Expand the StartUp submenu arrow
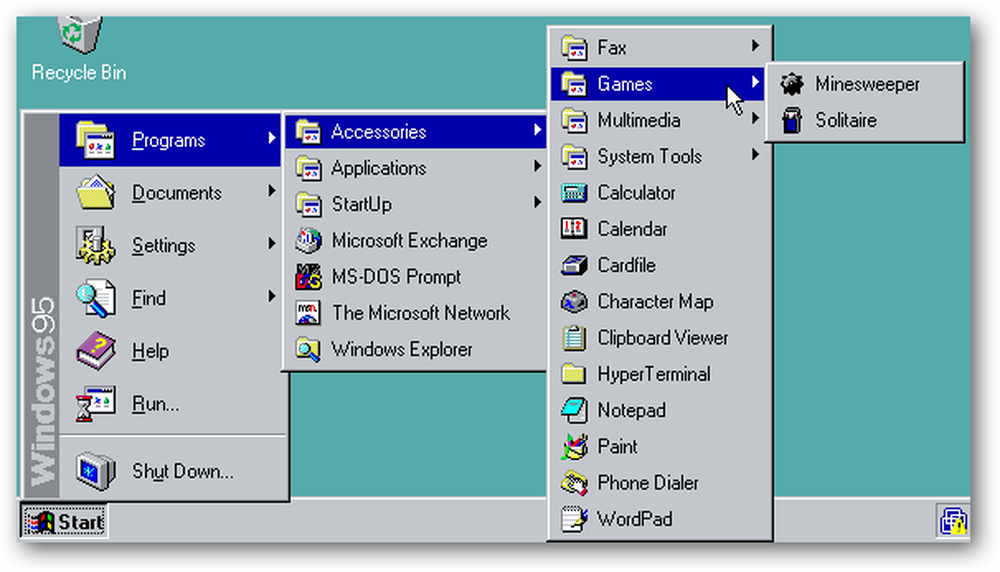Viewport: 1000px width, 572px height. [538, 203]
